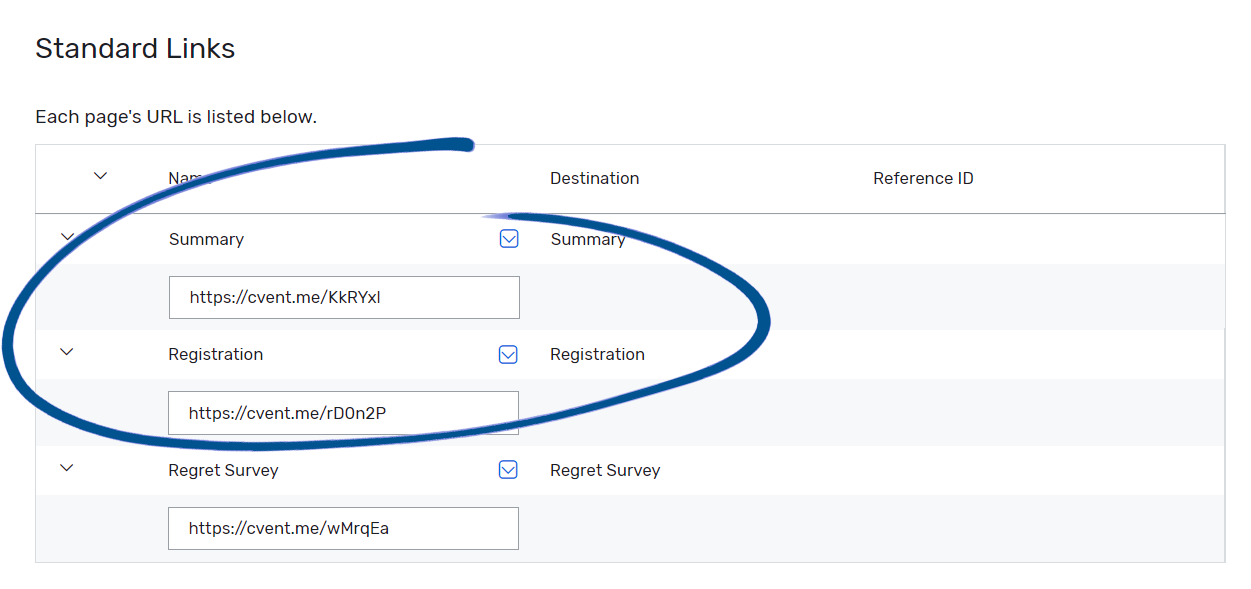The image size is (1251, 589).
Task: Click the Registration destination label
Action: [598, 354]
